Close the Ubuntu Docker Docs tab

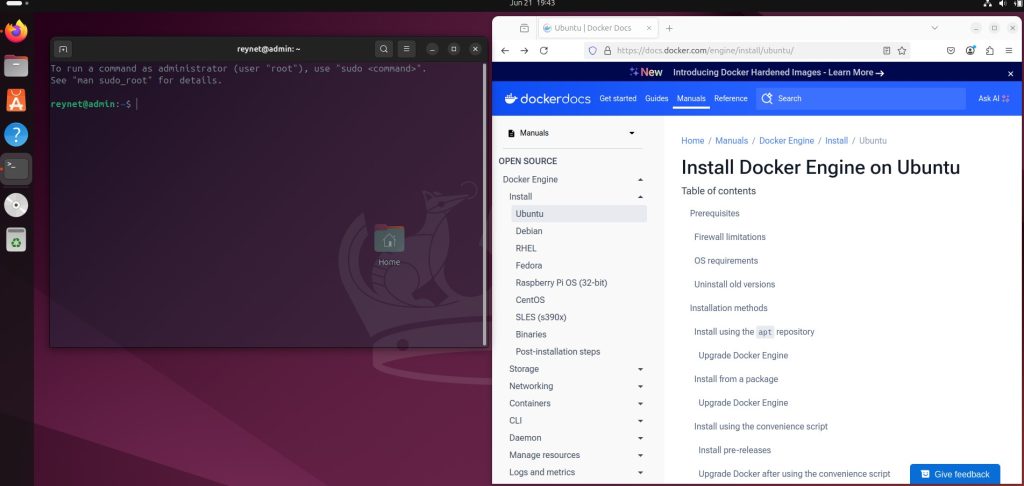click(648, 28)
